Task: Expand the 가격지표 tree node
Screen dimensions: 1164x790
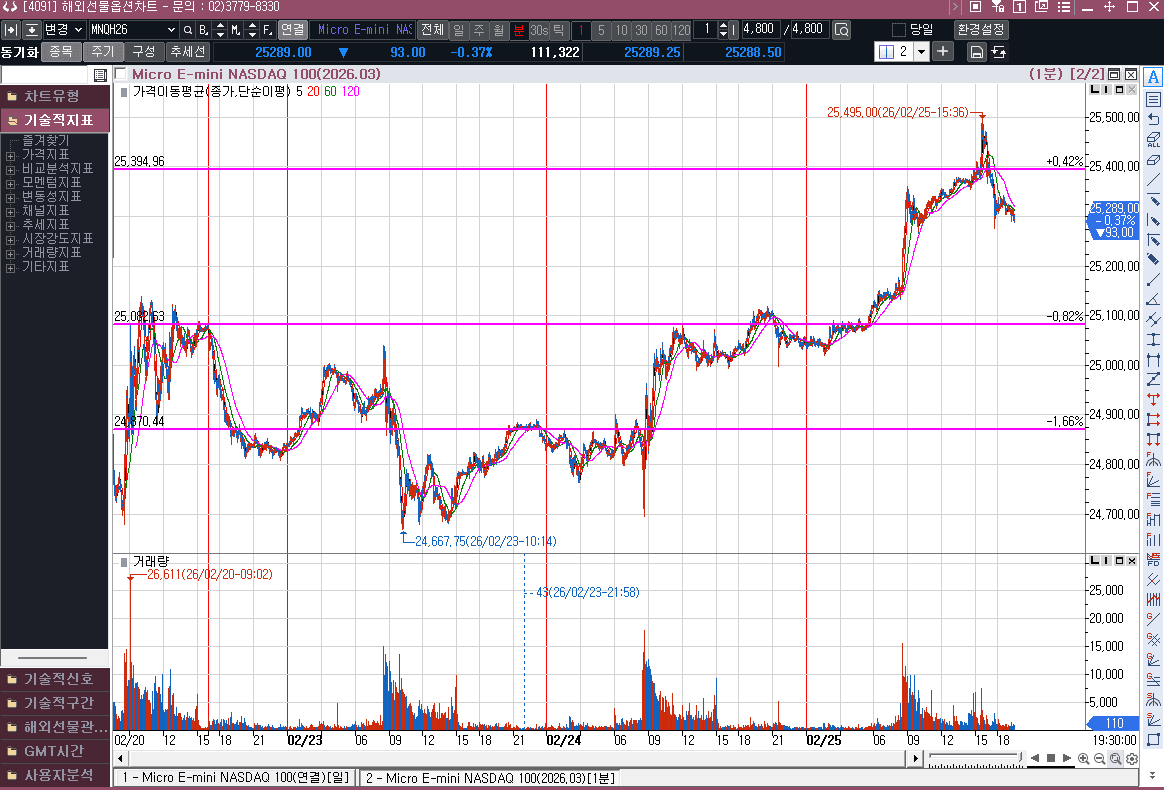Action: click(x=11, y=155)
